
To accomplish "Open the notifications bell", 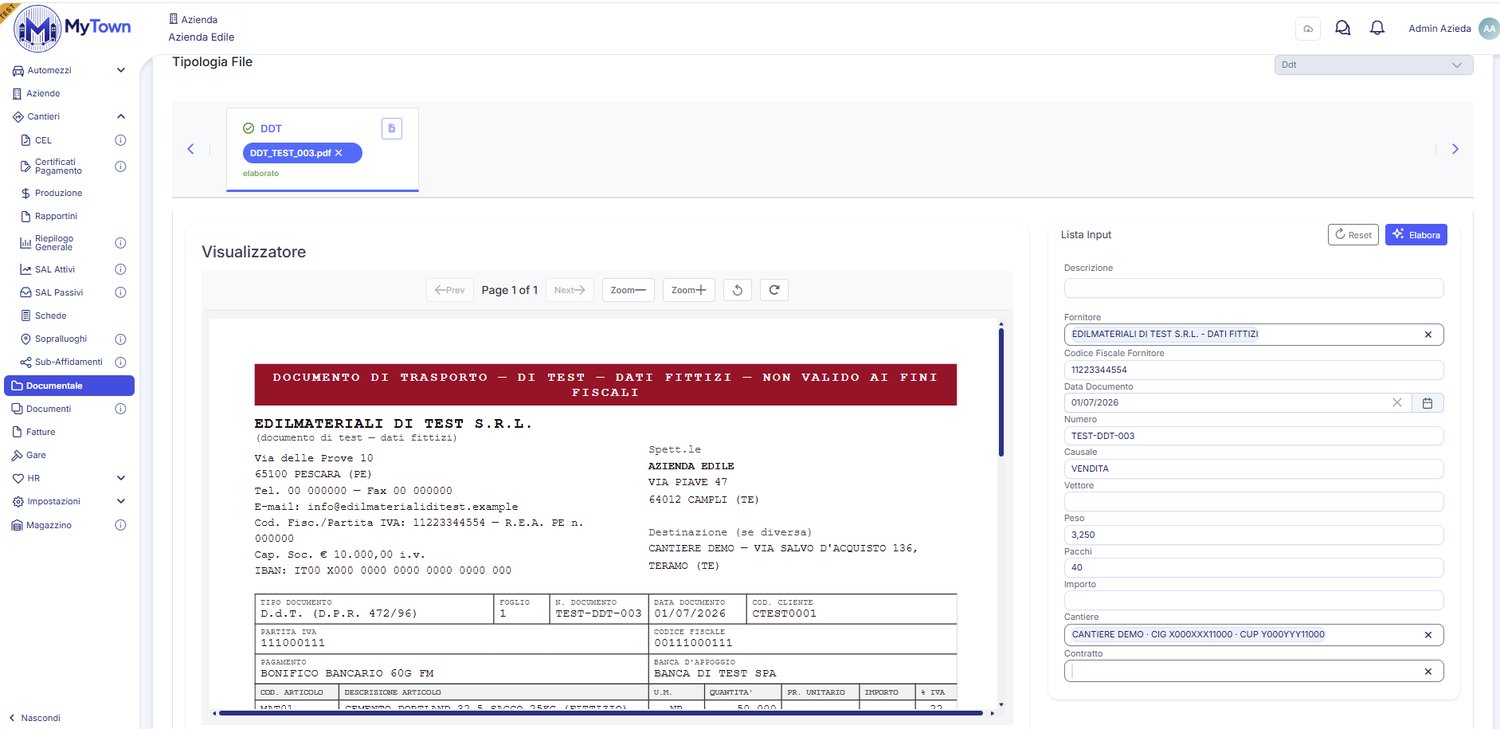I will pyautogui.click(x=1377, y=28).
